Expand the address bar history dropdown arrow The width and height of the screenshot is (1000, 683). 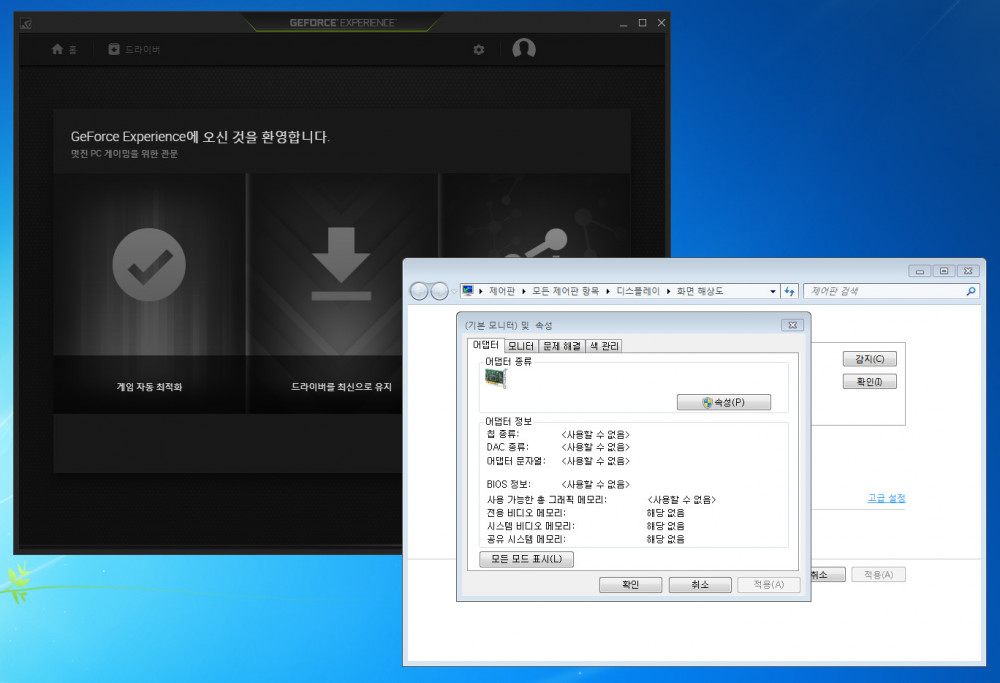click(772, 291)
